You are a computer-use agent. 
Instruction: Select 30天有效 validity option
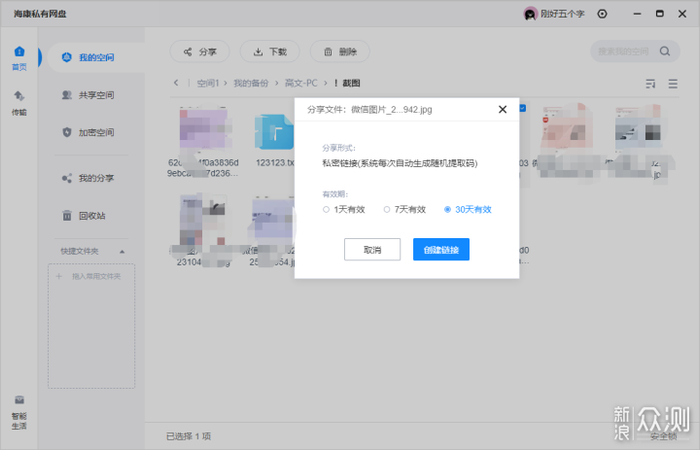[467, 209]
